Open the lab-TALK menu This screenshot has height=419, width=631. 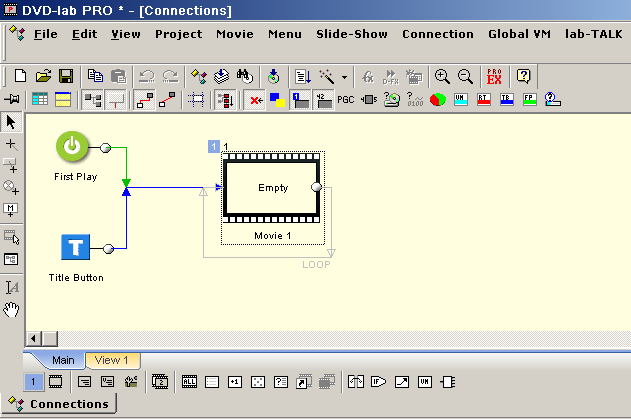click(x=594, y=34)
